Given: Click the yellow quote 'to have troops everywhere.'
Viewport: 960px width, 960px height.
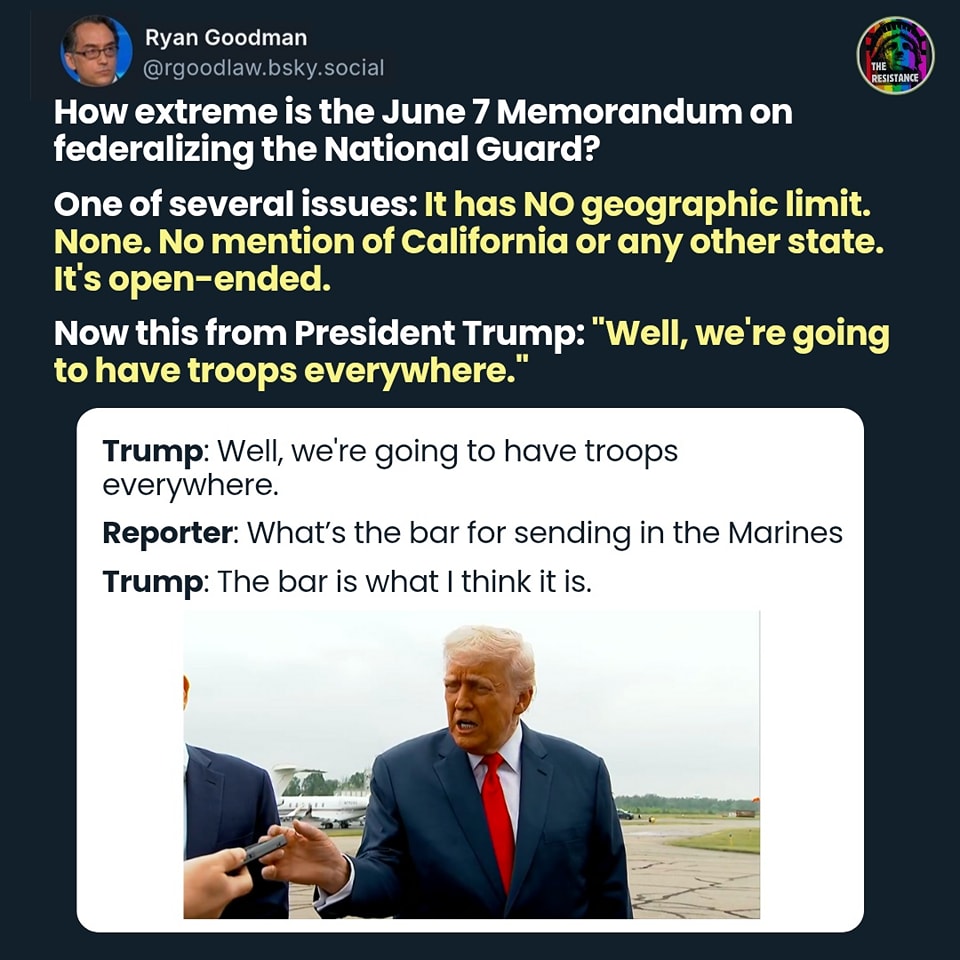Looking at the screenshot, I should pyautogui.click(x=291, y=371).
